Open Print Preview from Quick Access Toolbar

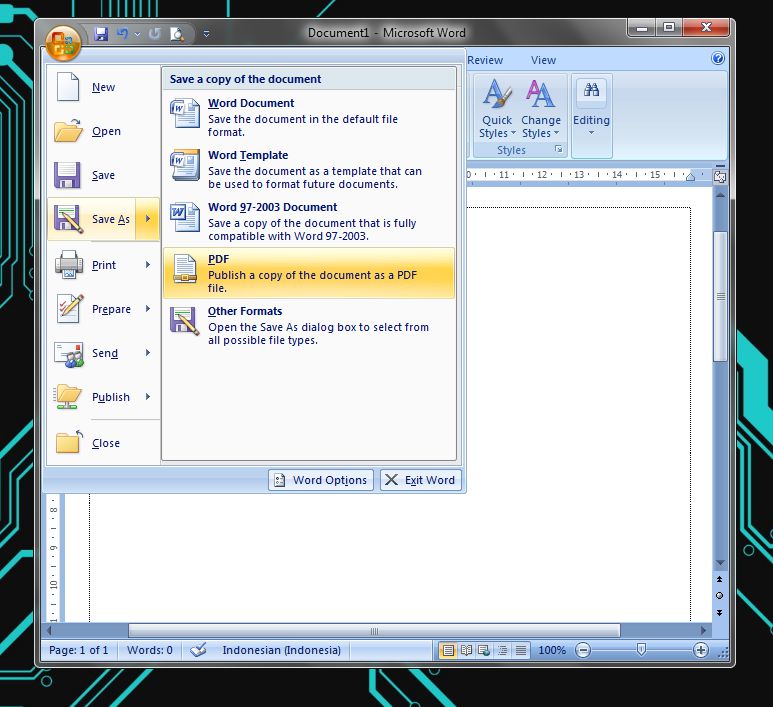click(x=176, y=34)
